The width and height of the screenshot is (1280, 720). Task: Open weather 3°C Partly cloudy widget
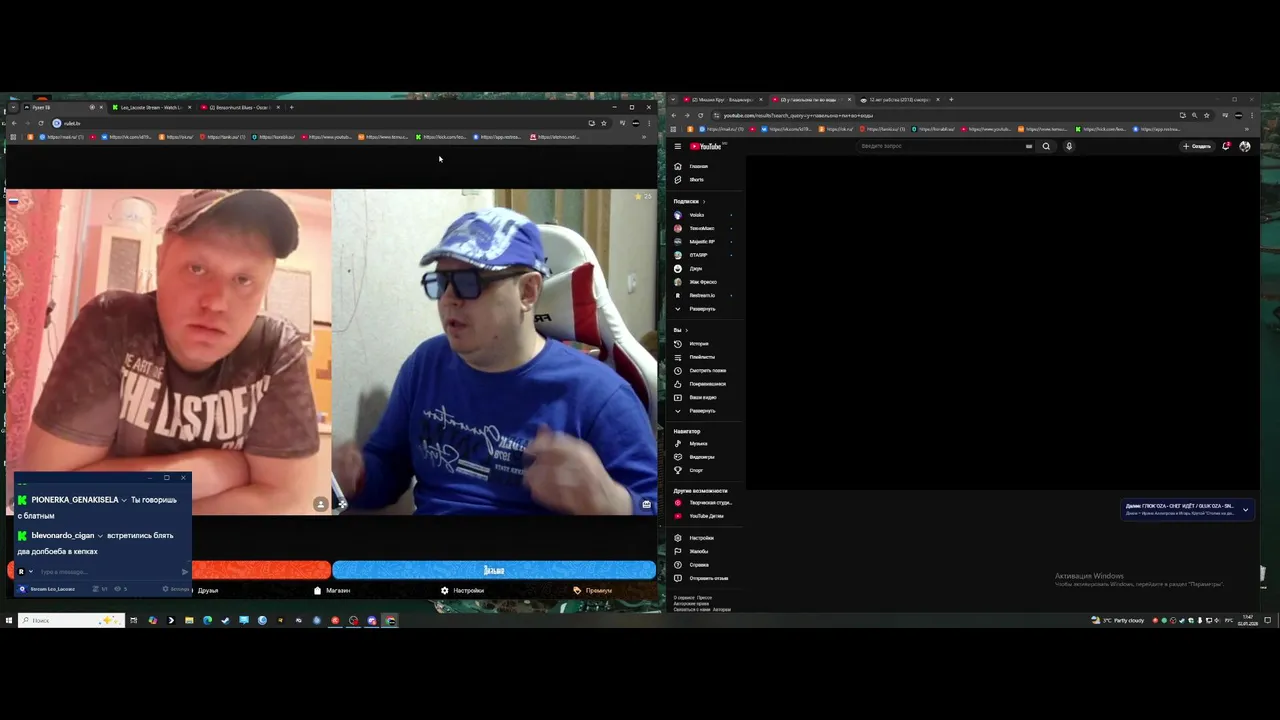coord(1118,620)
